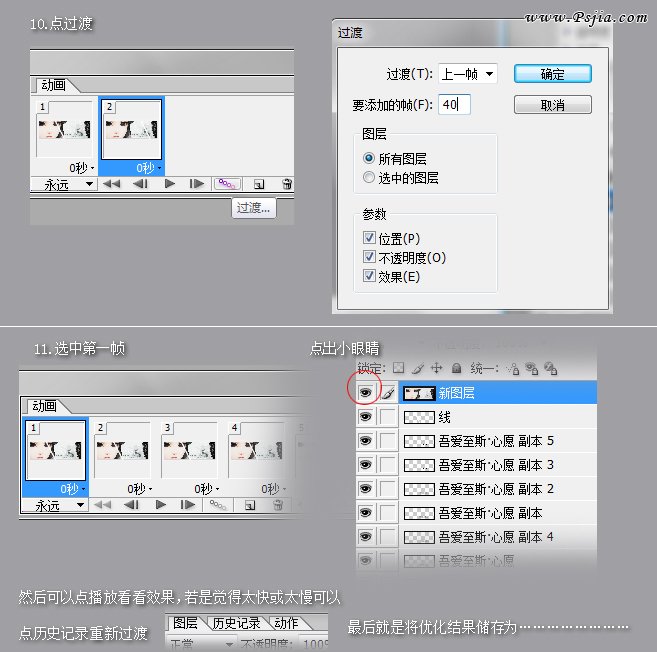Image resolution: width=657 pixels, height=652 pixels.
Task: Toggle eye of 吾爱至斯·心愿 副本 2 layer
Action: [x=366, y=489]
